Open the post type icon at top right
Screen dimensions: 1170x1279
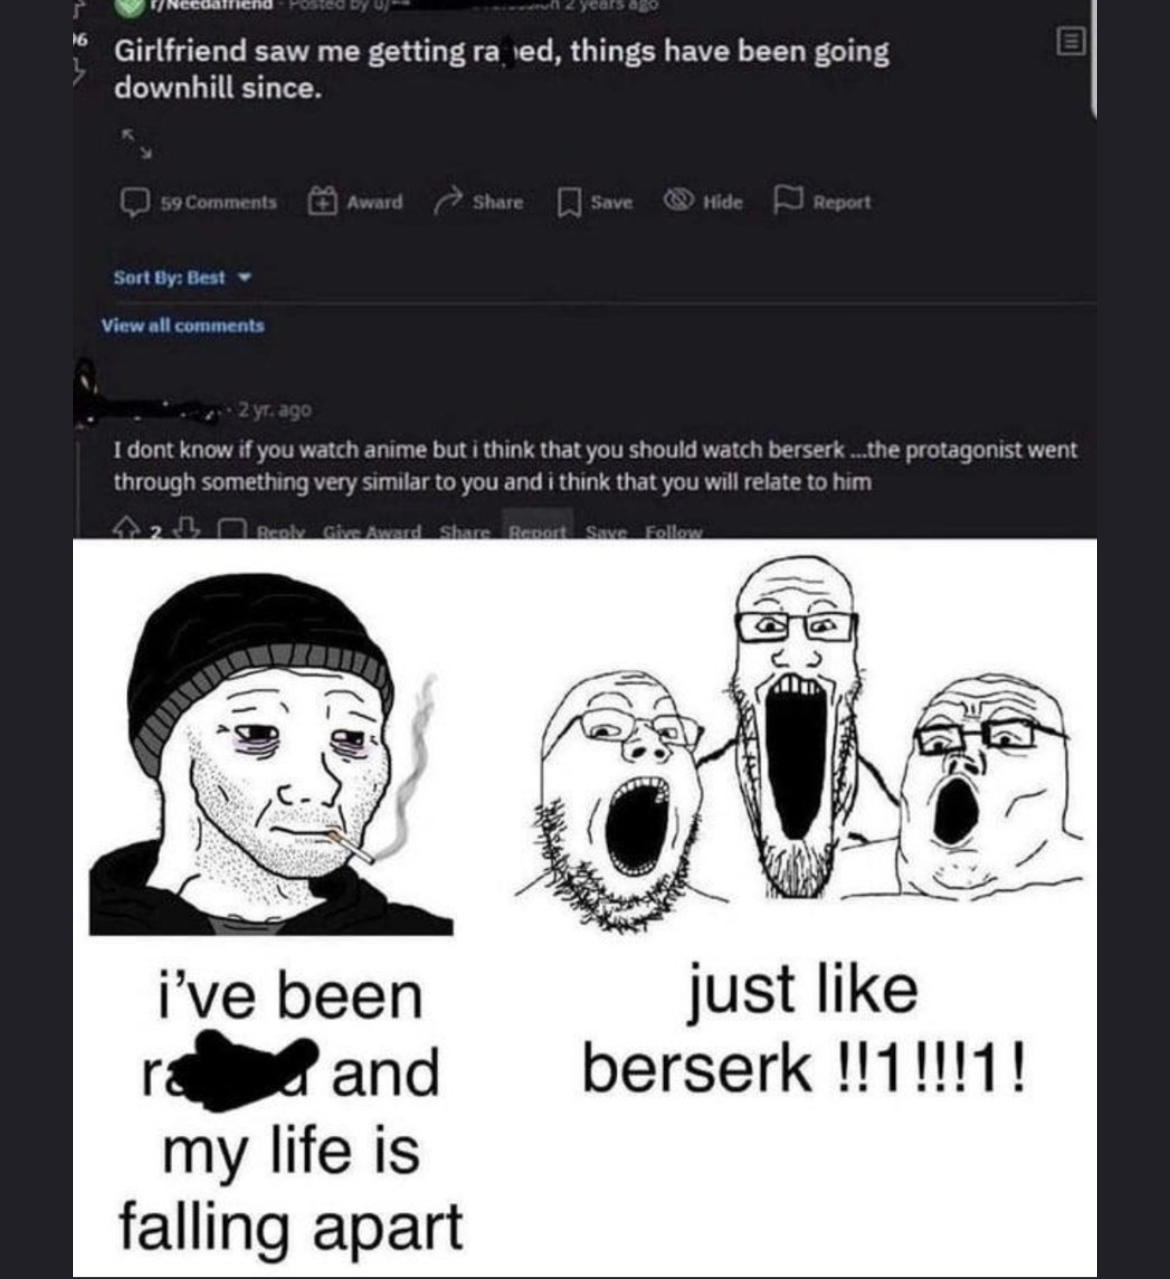click(x=1070, y=42)
